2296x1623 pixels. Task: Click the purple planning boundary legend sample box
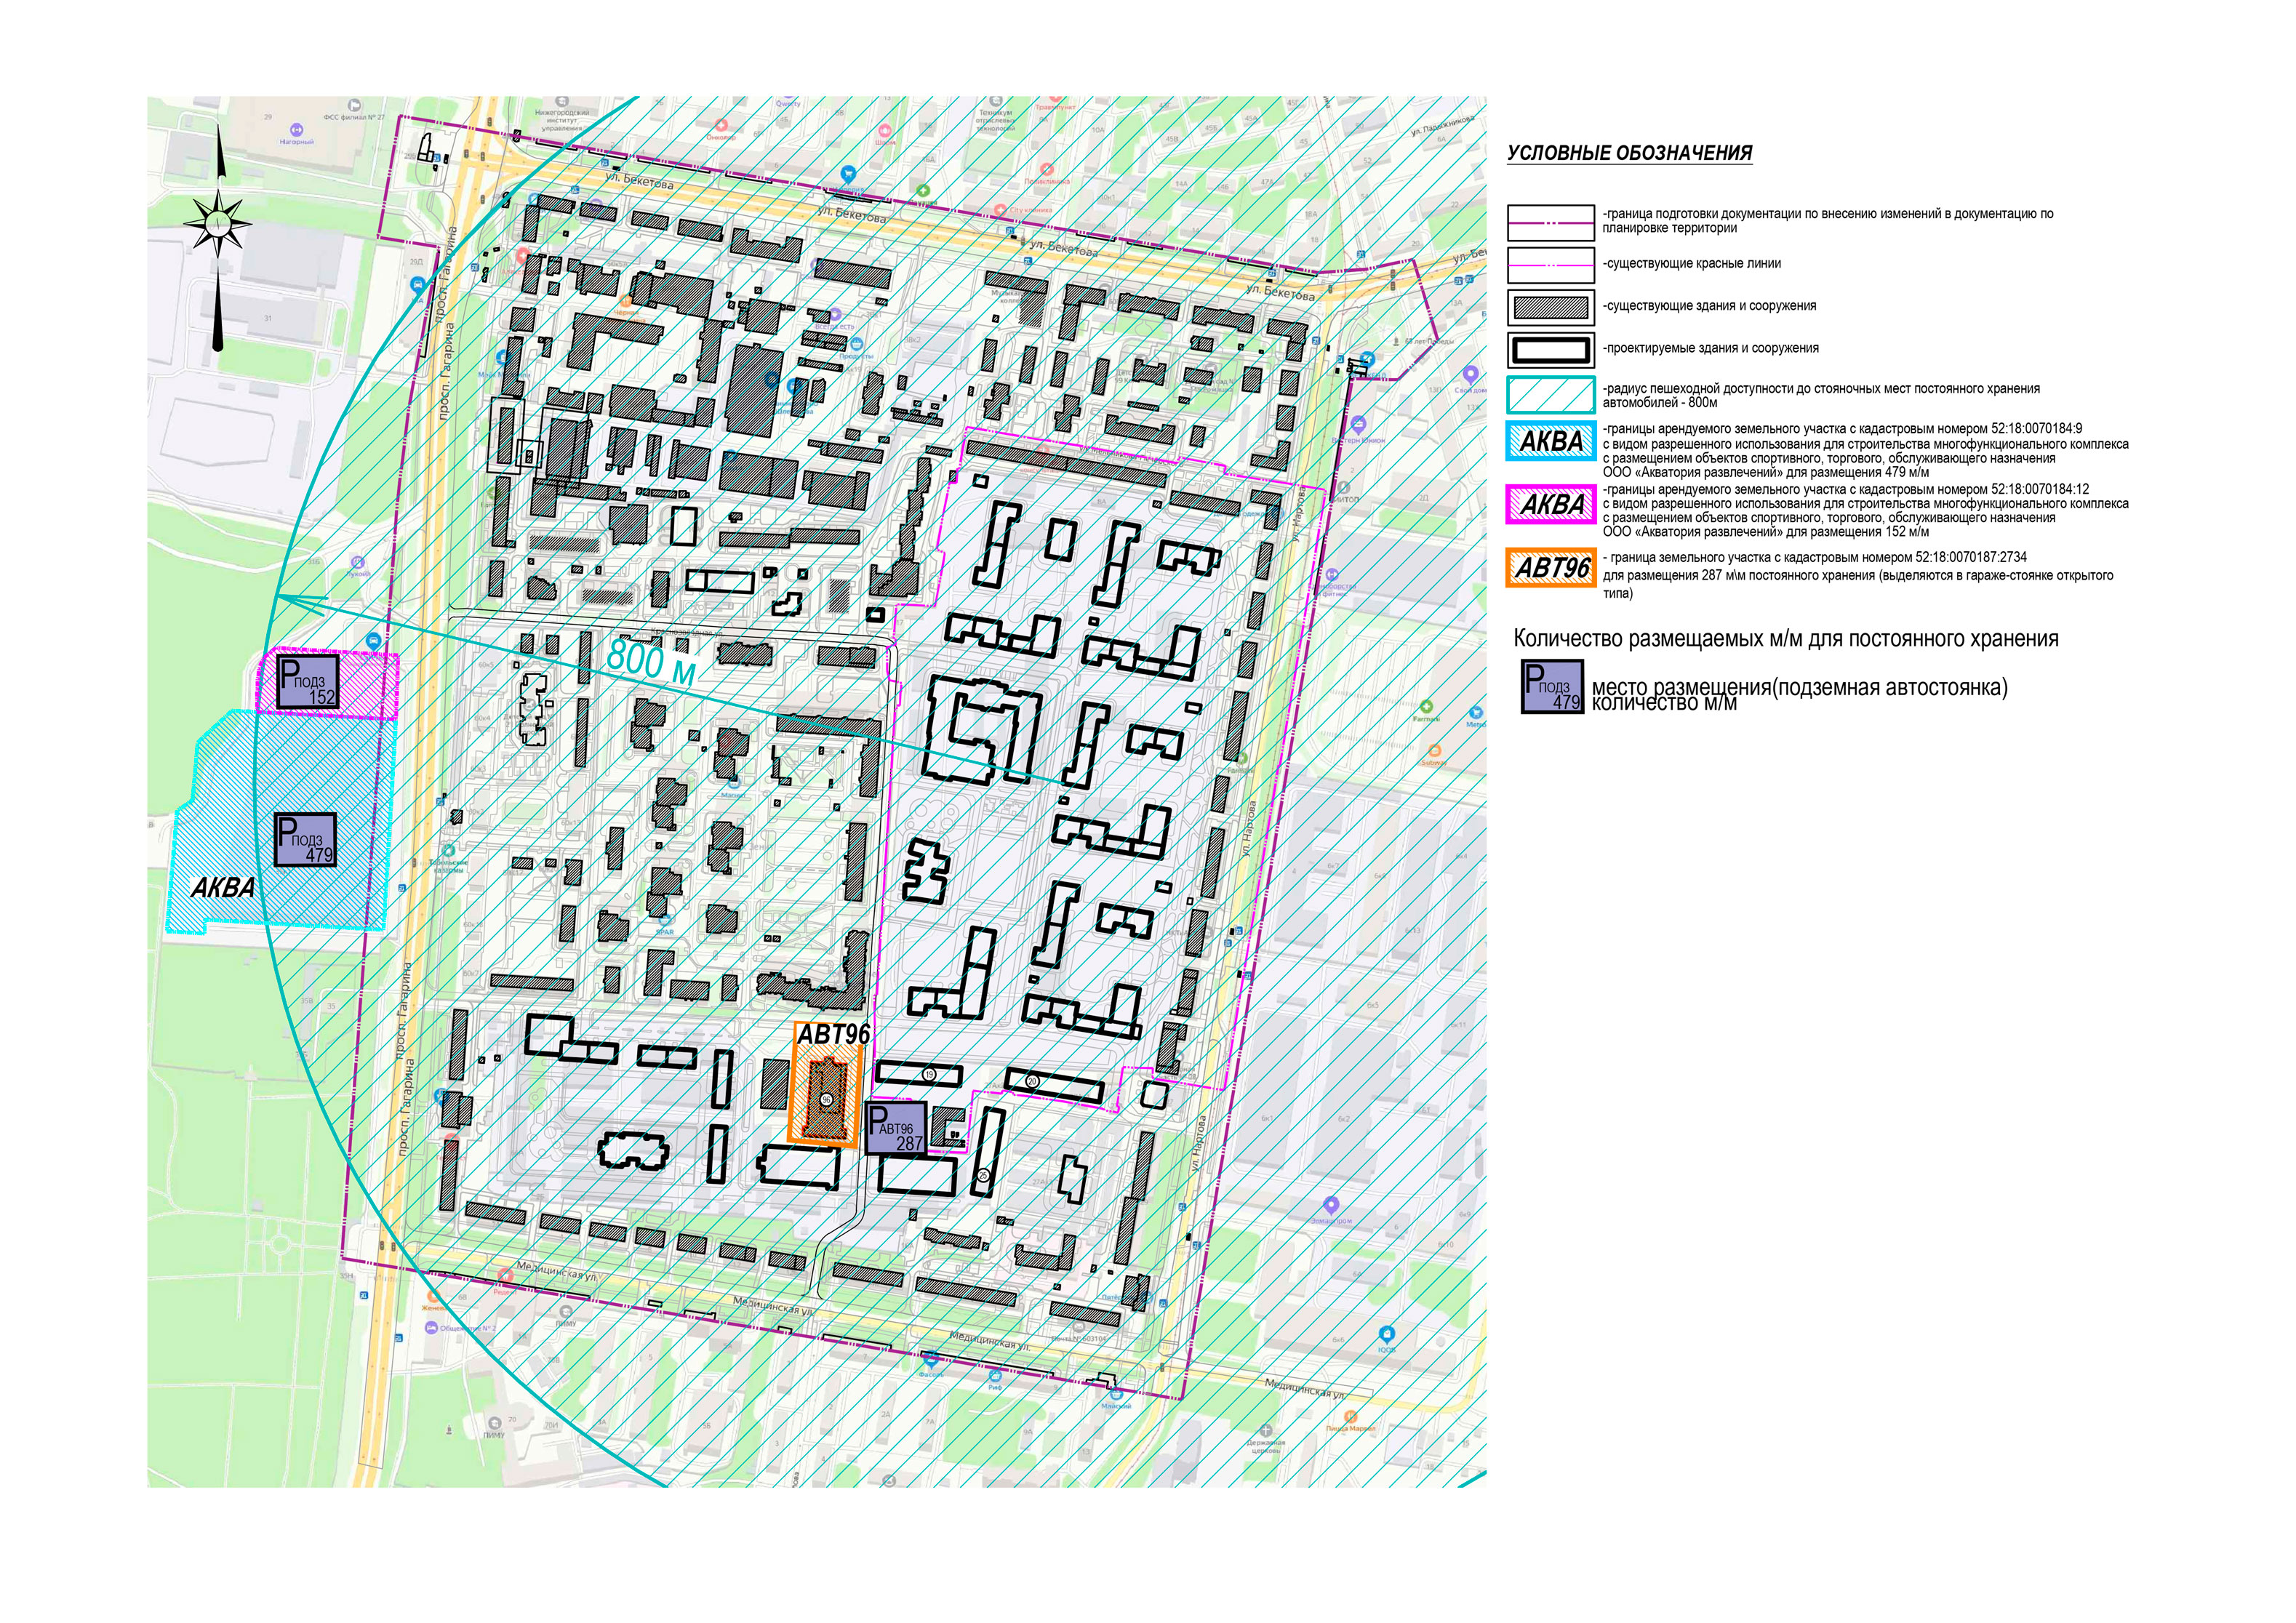(x=1550, y=223)
